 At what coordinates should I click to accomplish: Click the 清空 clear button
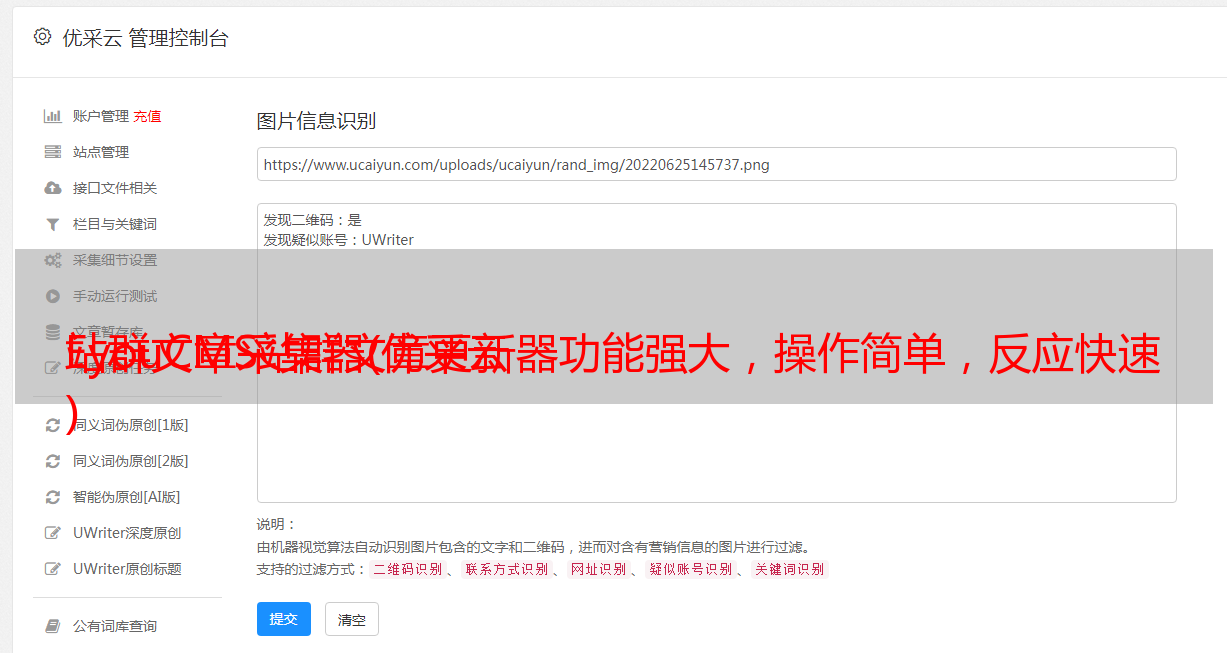point(352,619)
